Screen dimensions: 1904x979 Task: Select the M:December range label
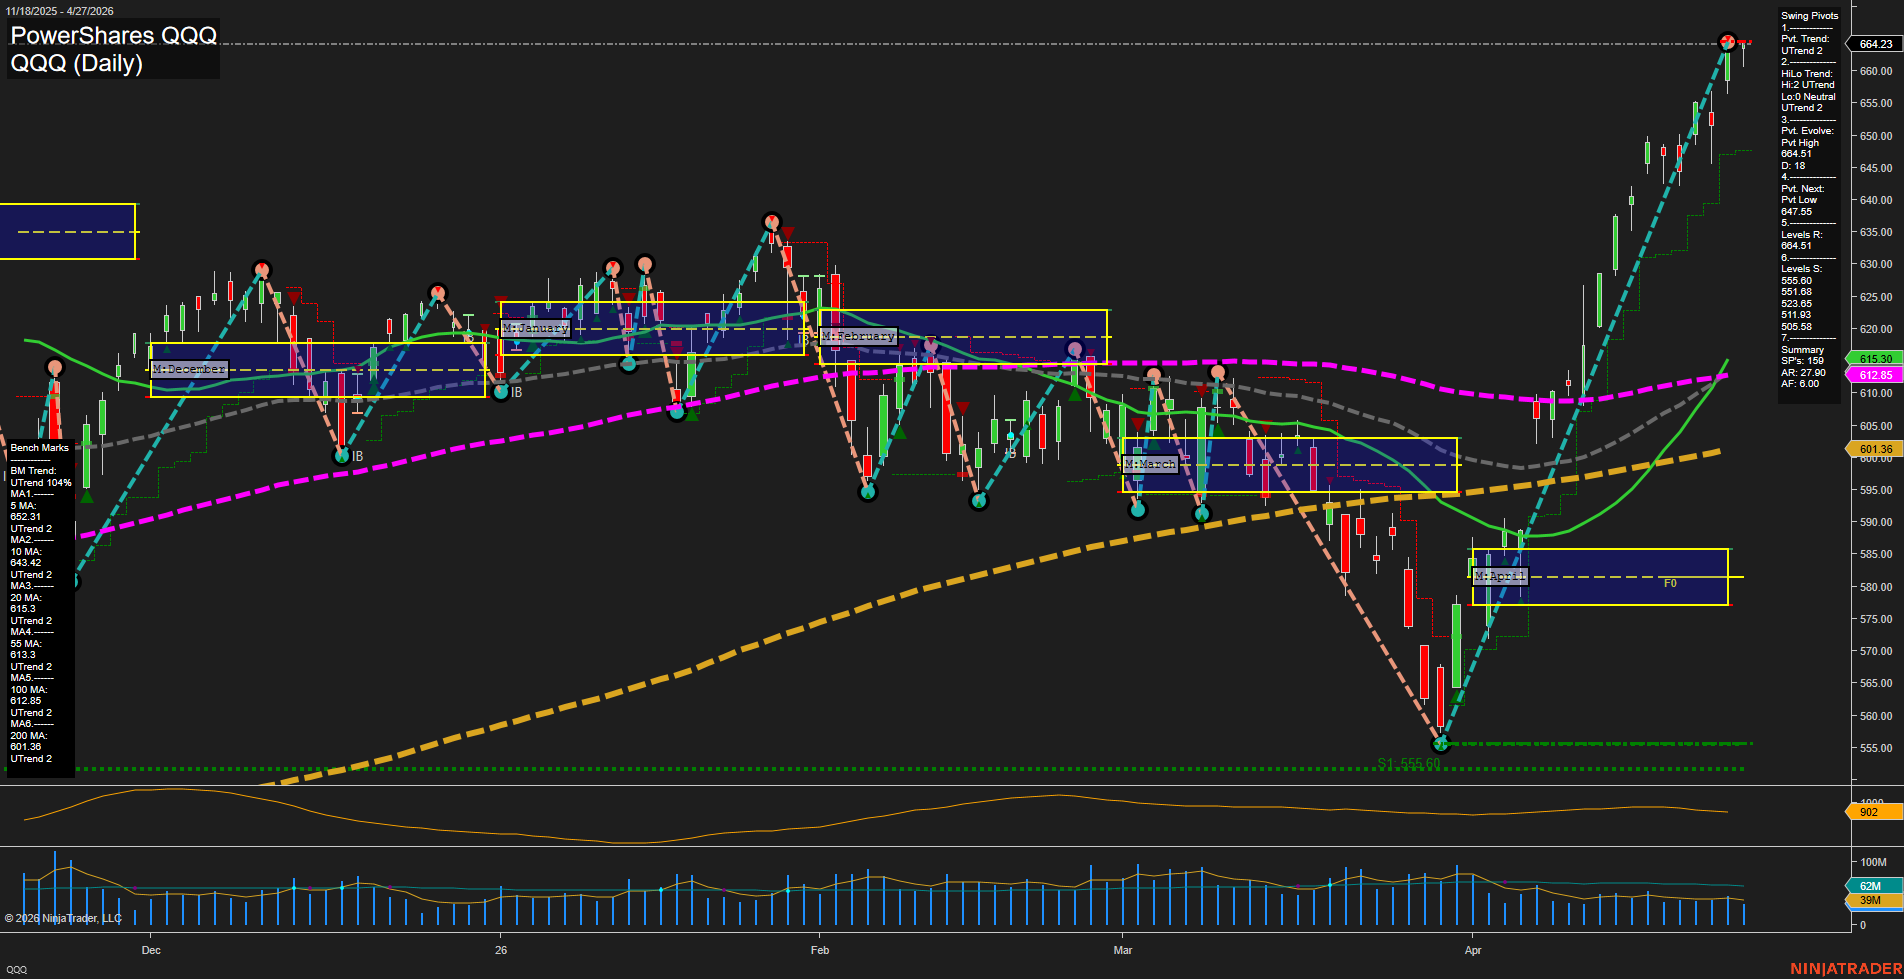189,369
